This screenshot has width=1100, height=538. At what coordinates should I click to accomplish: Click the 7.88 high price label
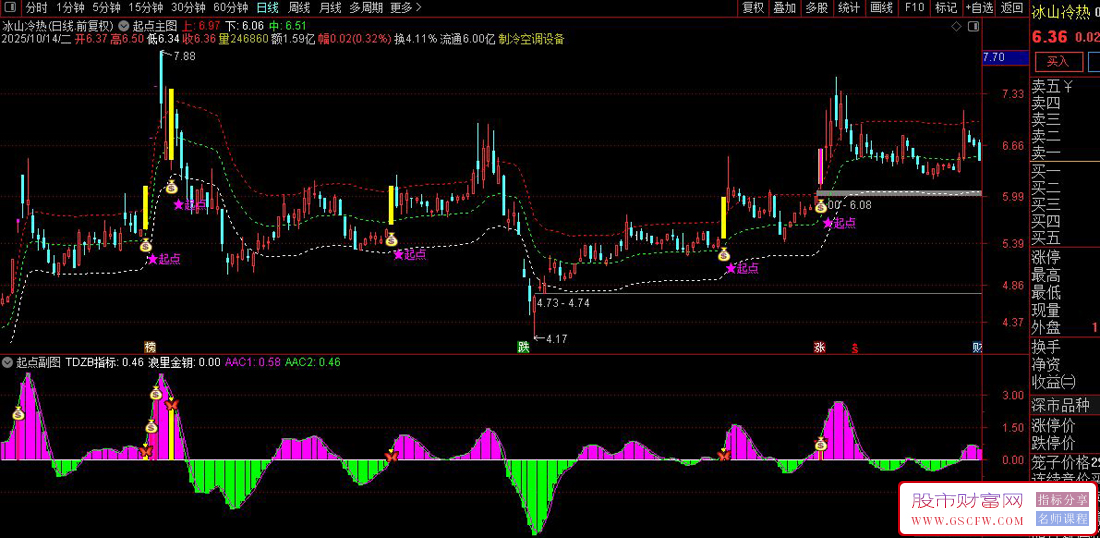tap(185, 55)
